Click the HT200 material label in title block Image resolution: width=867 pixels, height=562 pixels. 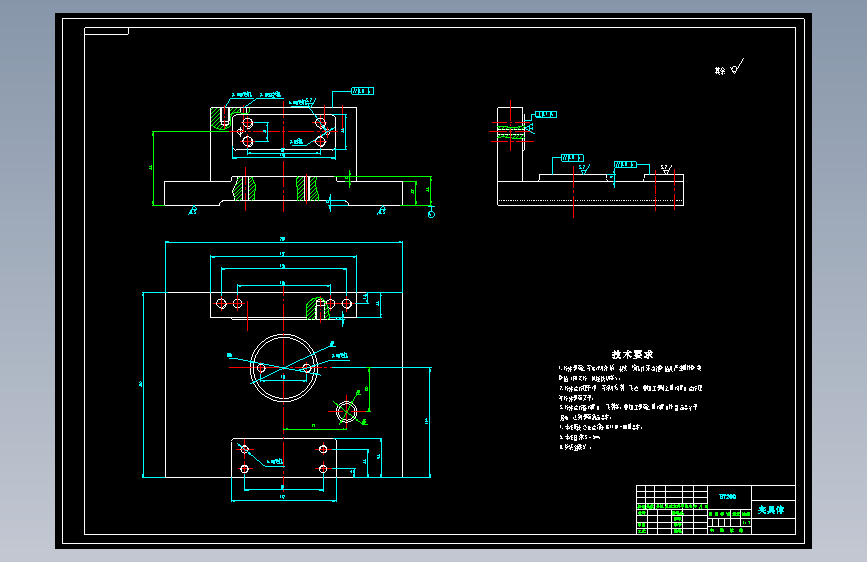point(728,497)
